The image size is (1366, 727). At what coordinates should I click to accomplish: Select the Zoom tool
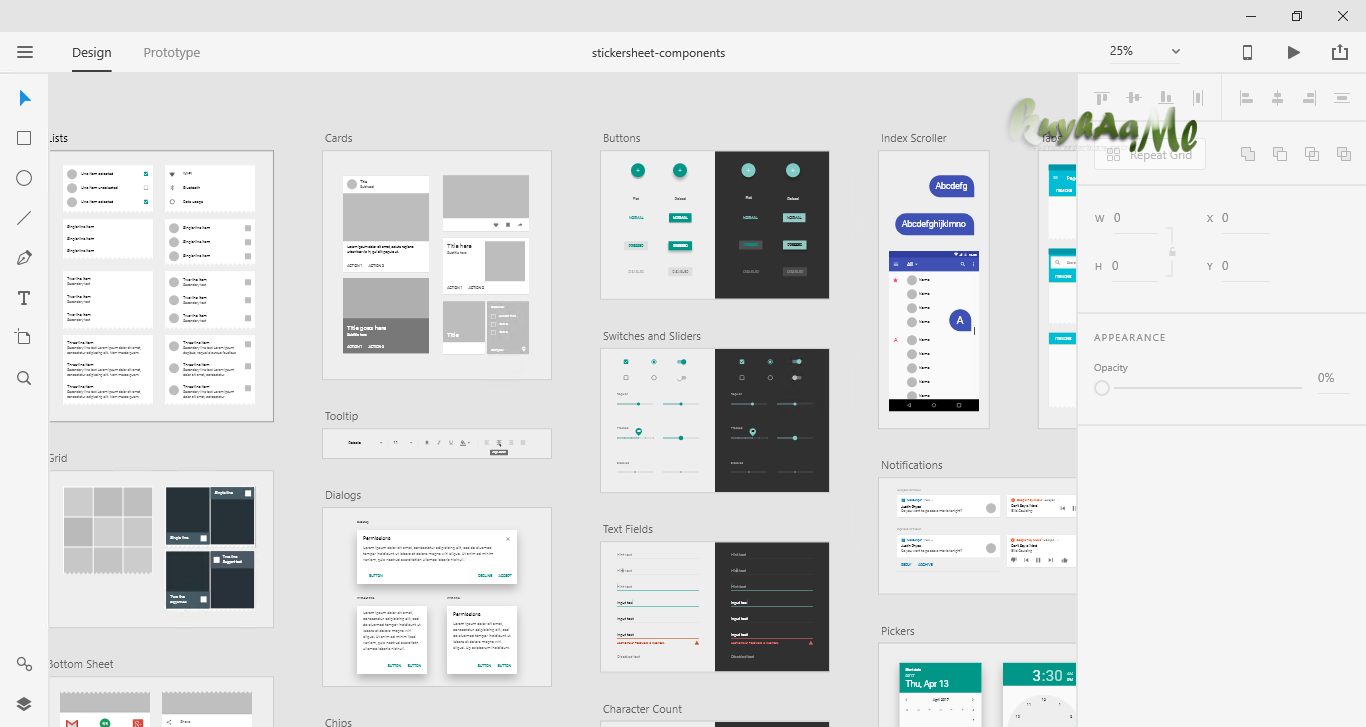(24, 377)
